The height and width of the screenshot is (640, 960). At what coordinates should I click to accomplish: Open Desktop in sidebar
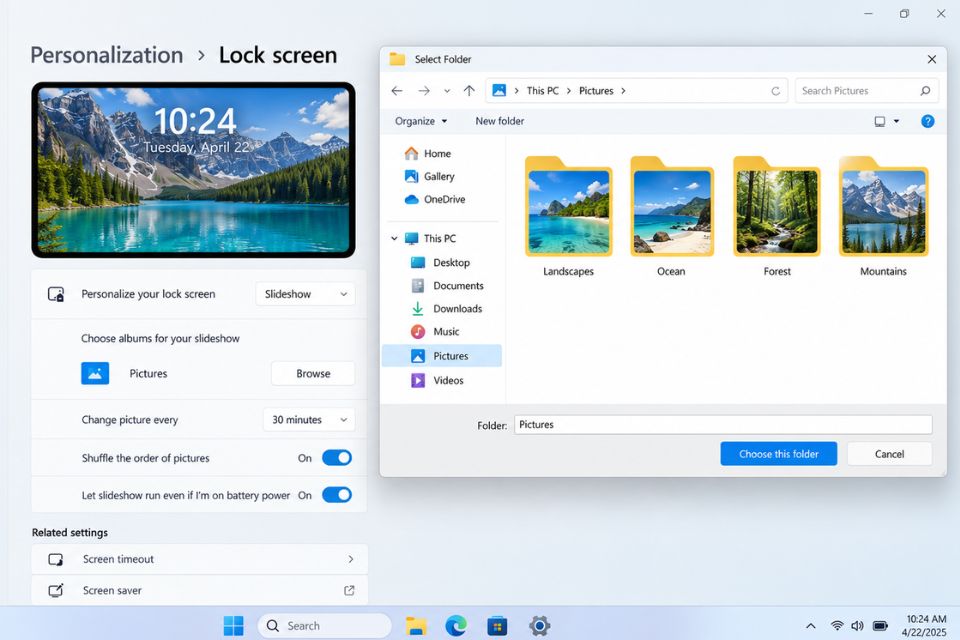click(441, 263)
